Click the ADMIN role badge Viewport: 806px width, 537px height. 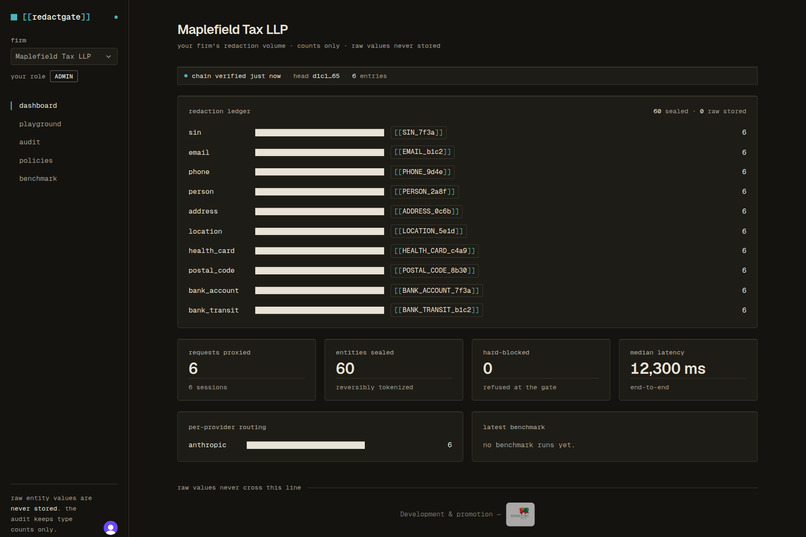[64, 77]
